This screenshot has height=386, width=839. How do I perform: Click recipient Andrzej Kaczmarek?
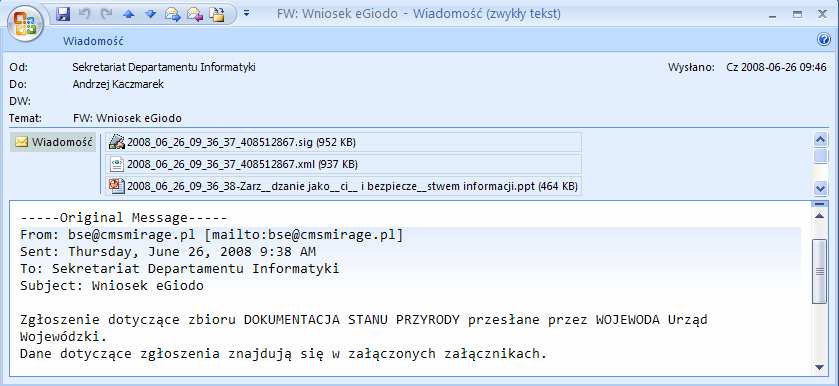coord(118,84)
